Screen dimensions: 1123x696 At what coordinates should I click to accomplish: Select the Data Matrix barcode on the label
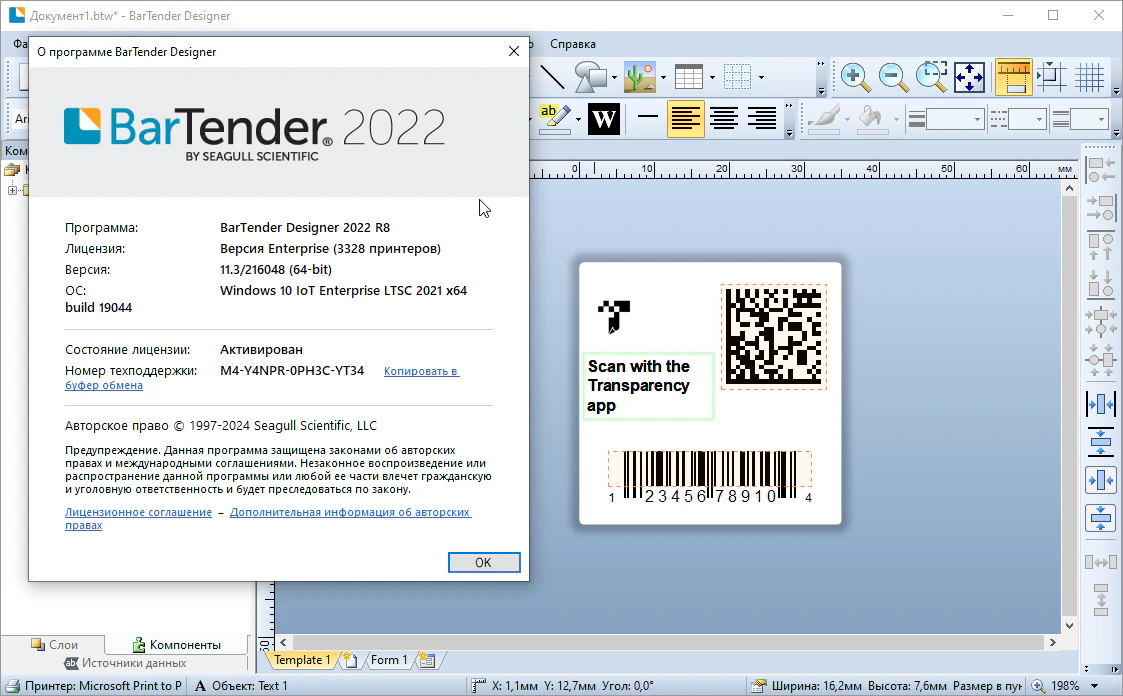point(773,337)
